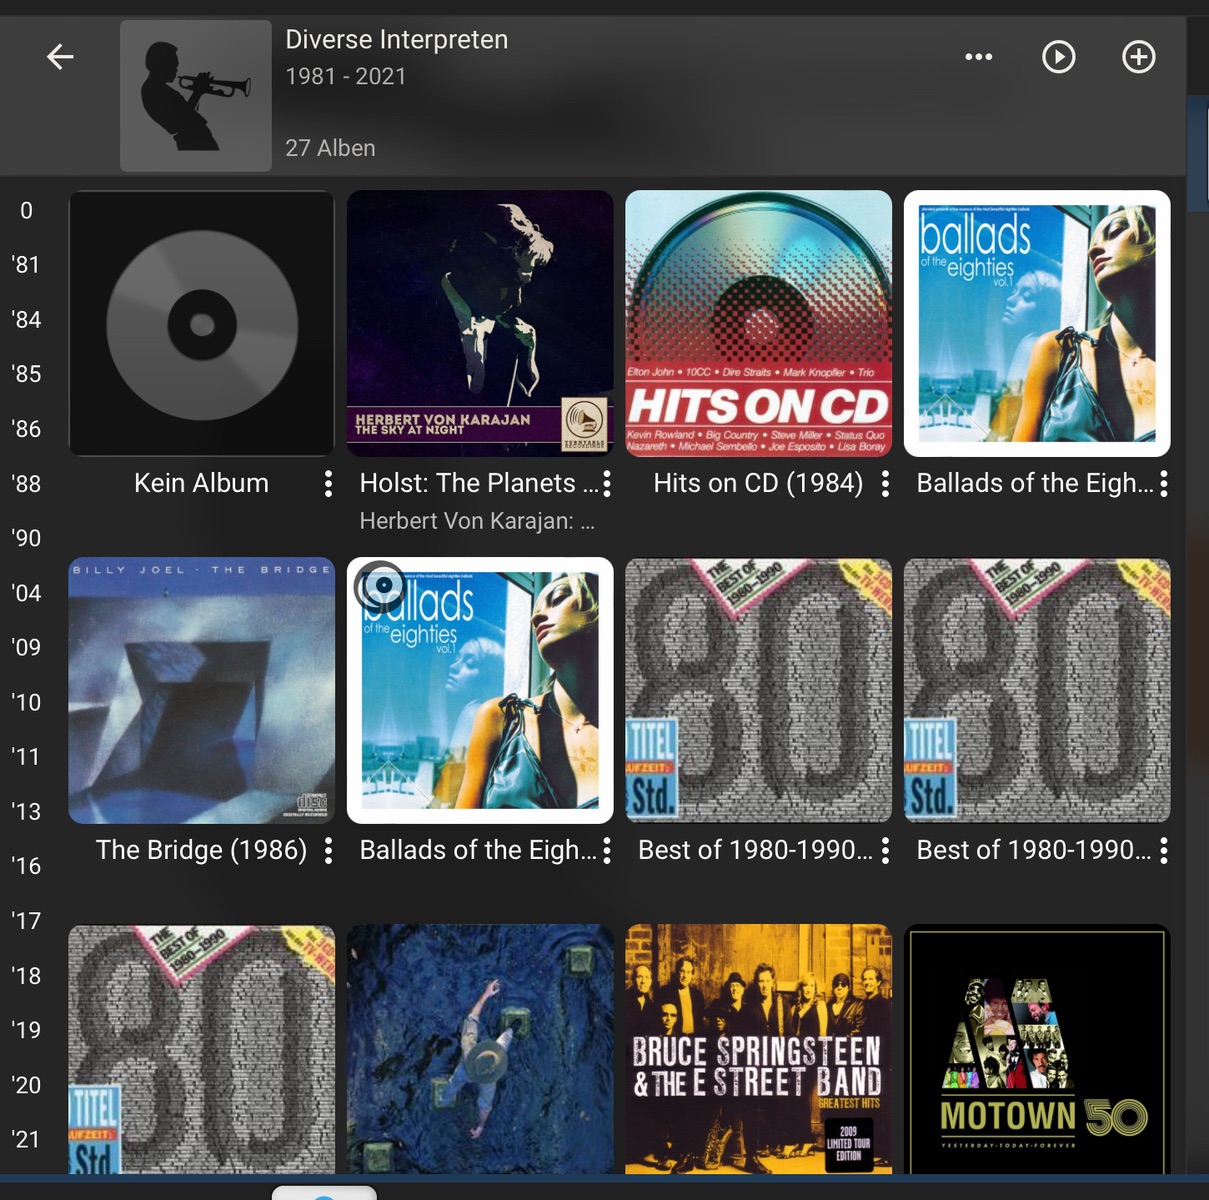Click the 1981 - 2021 year range

pos(346,77)
